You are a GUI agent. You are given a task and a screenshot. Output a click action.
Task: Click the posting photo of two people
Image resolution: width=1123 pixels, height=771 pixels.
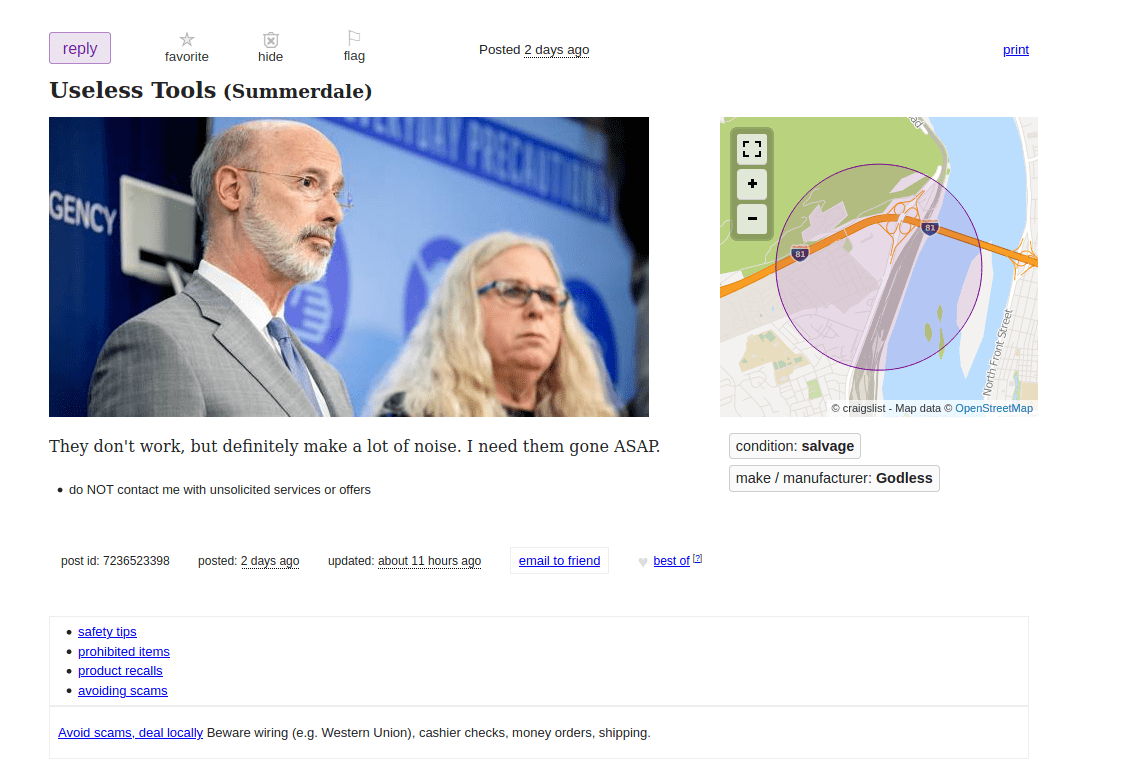pyautogui.click(x=349, y=267)
